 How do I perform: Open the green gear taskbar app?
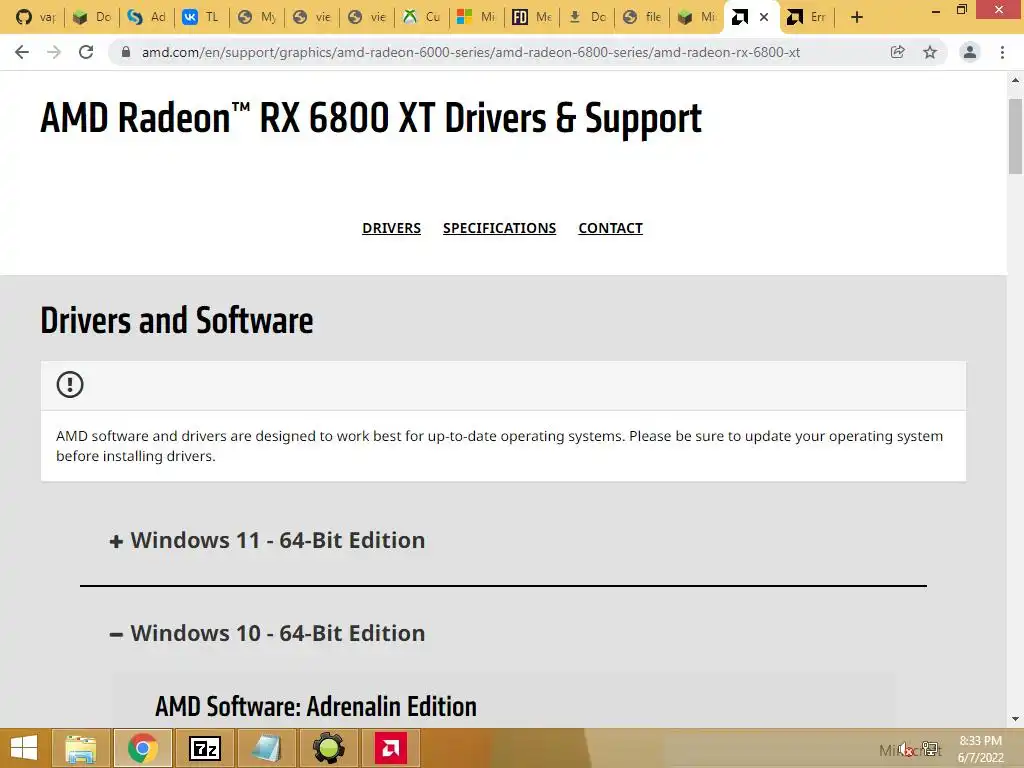point(328,748)
